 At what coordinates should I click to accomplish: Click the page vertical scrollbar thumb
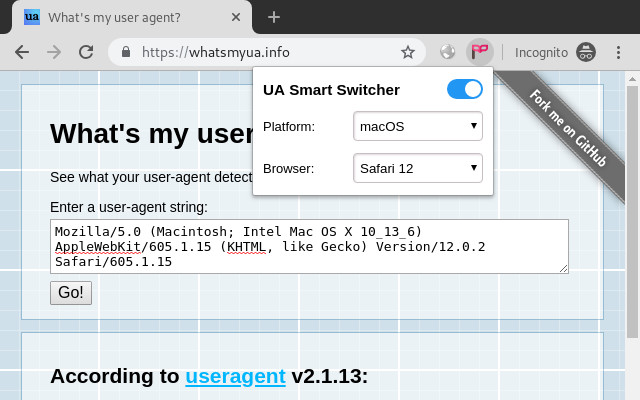tap(632, 212)
